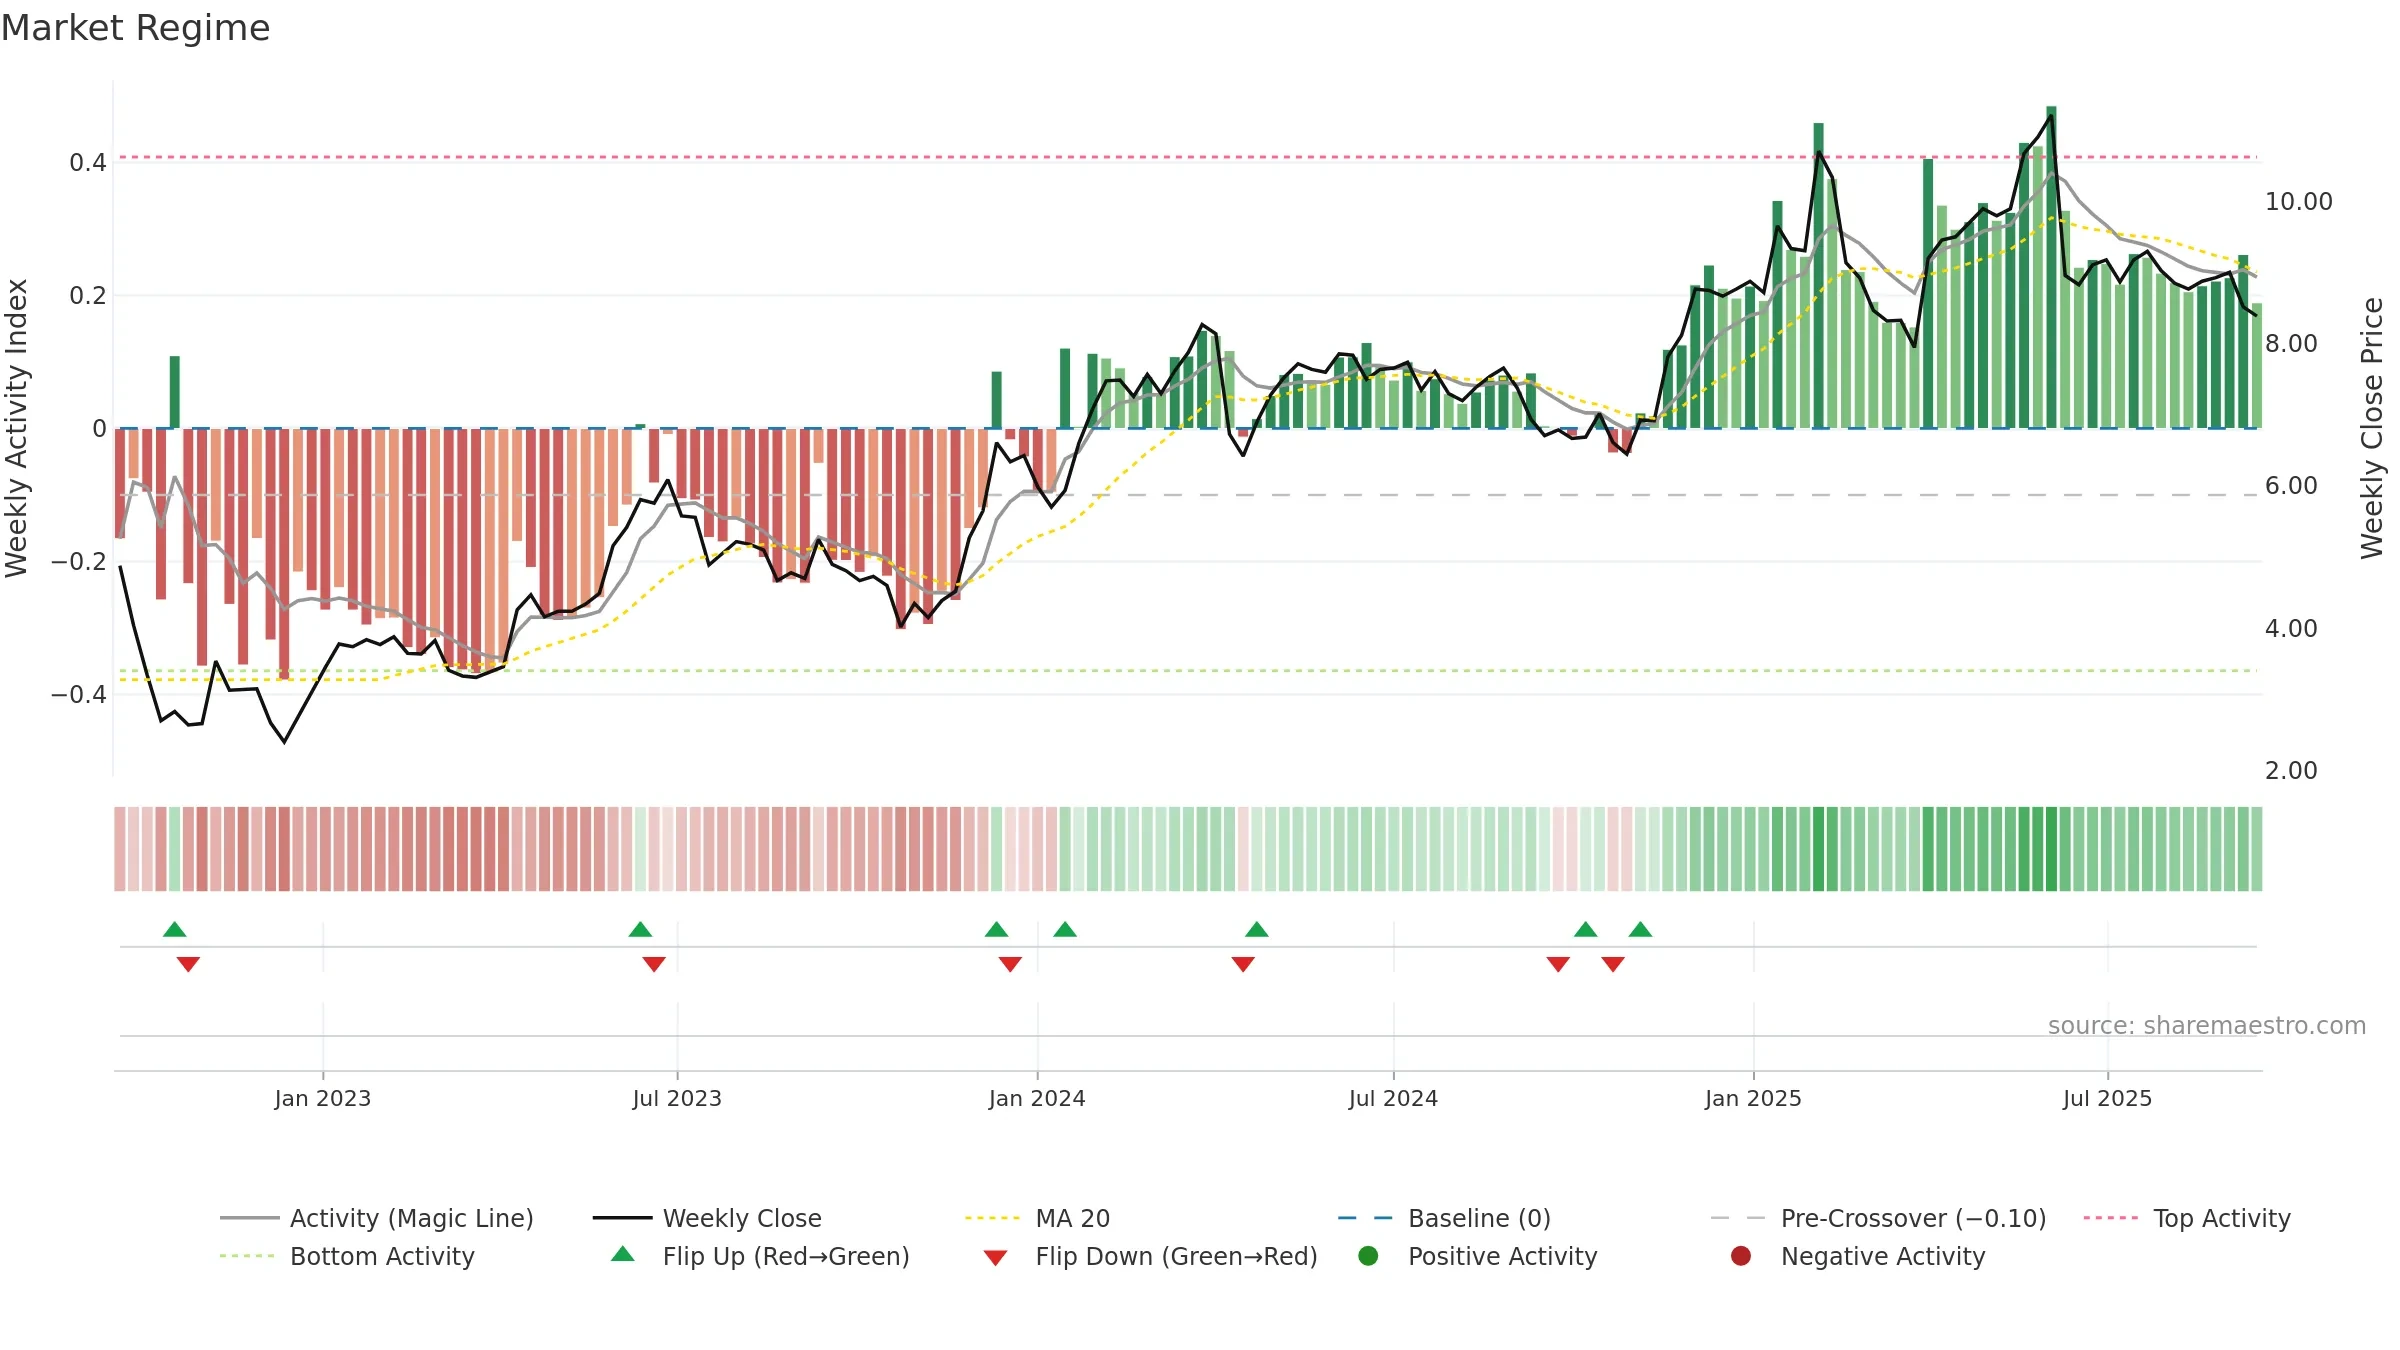Toggle the Flip Down (Green→Red) legend entry
Image resolution: width=2400 pixels, height=1350 pixels.
[1150, 1256]
